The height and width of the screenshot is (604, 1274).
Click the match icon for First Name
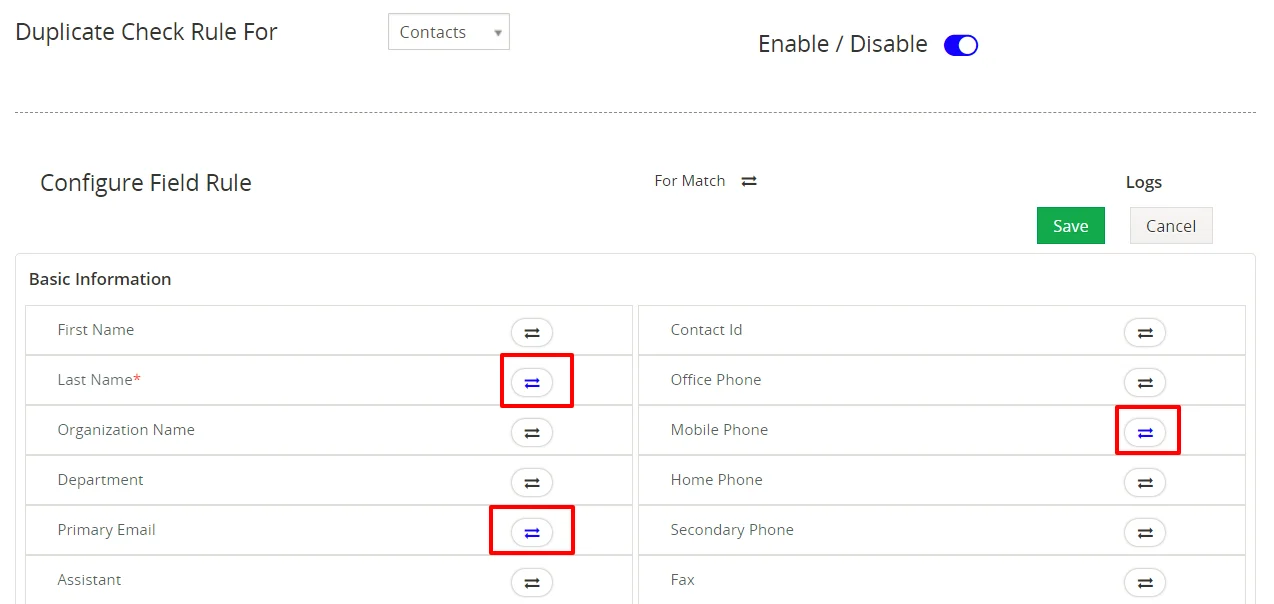pyautogui.click(x=532, y=332)
